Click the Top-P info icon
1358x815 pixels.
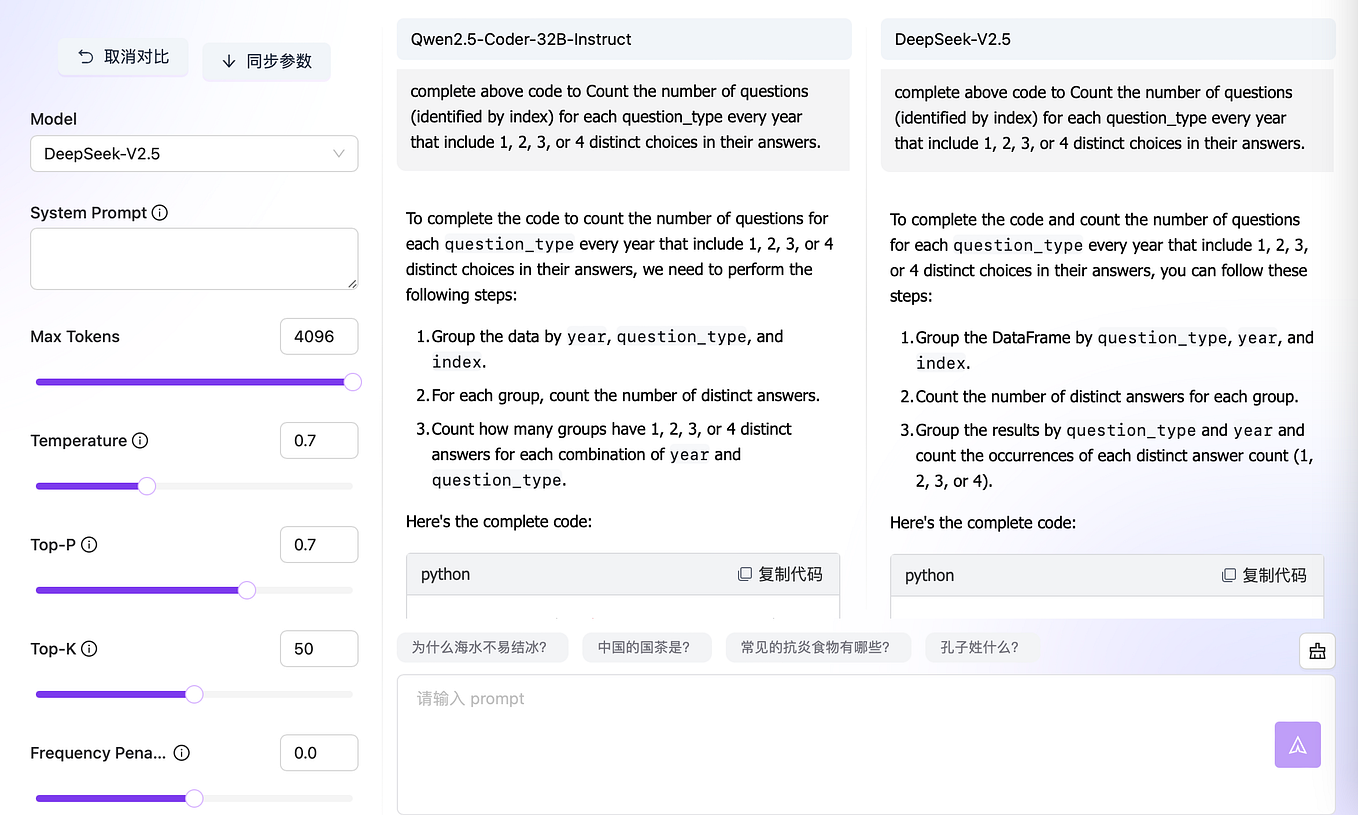(89, 545)
